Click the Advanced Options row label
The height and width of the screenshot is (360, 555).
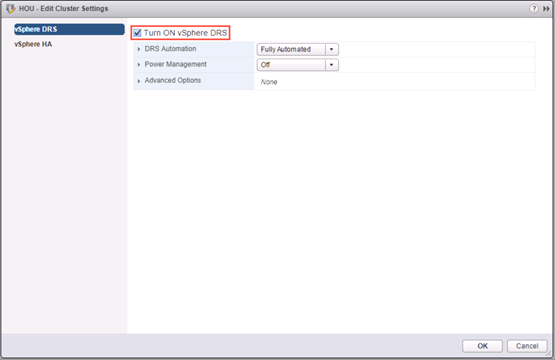[x=173, y=80]
